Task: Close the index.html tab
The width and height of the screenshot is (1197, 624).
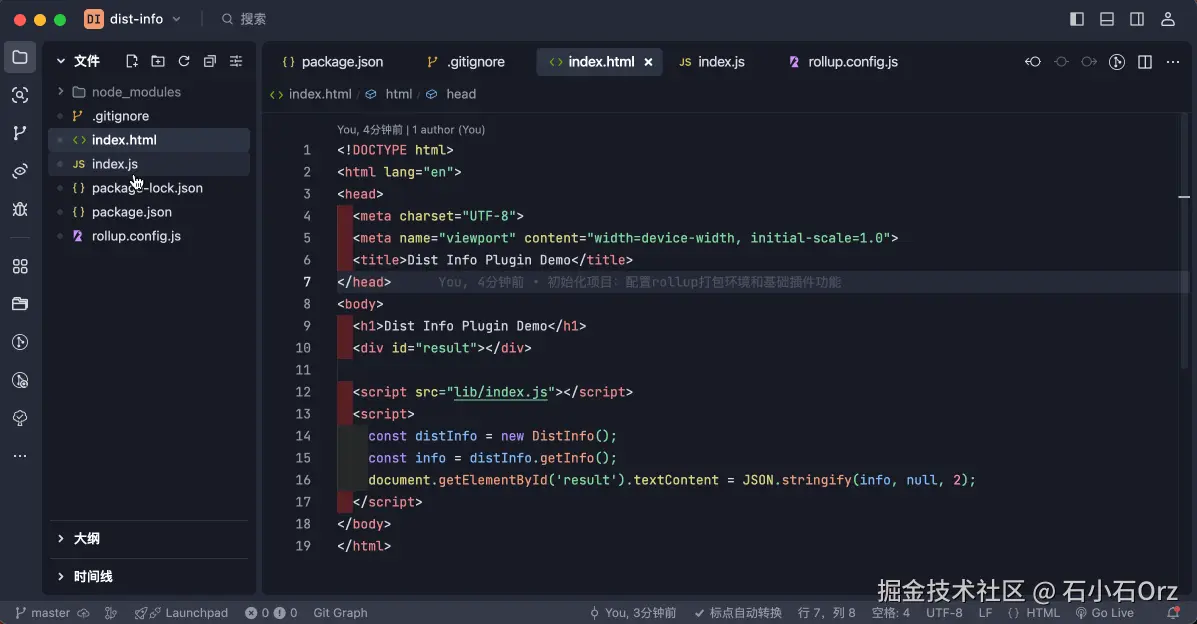Action: [648, 62]
